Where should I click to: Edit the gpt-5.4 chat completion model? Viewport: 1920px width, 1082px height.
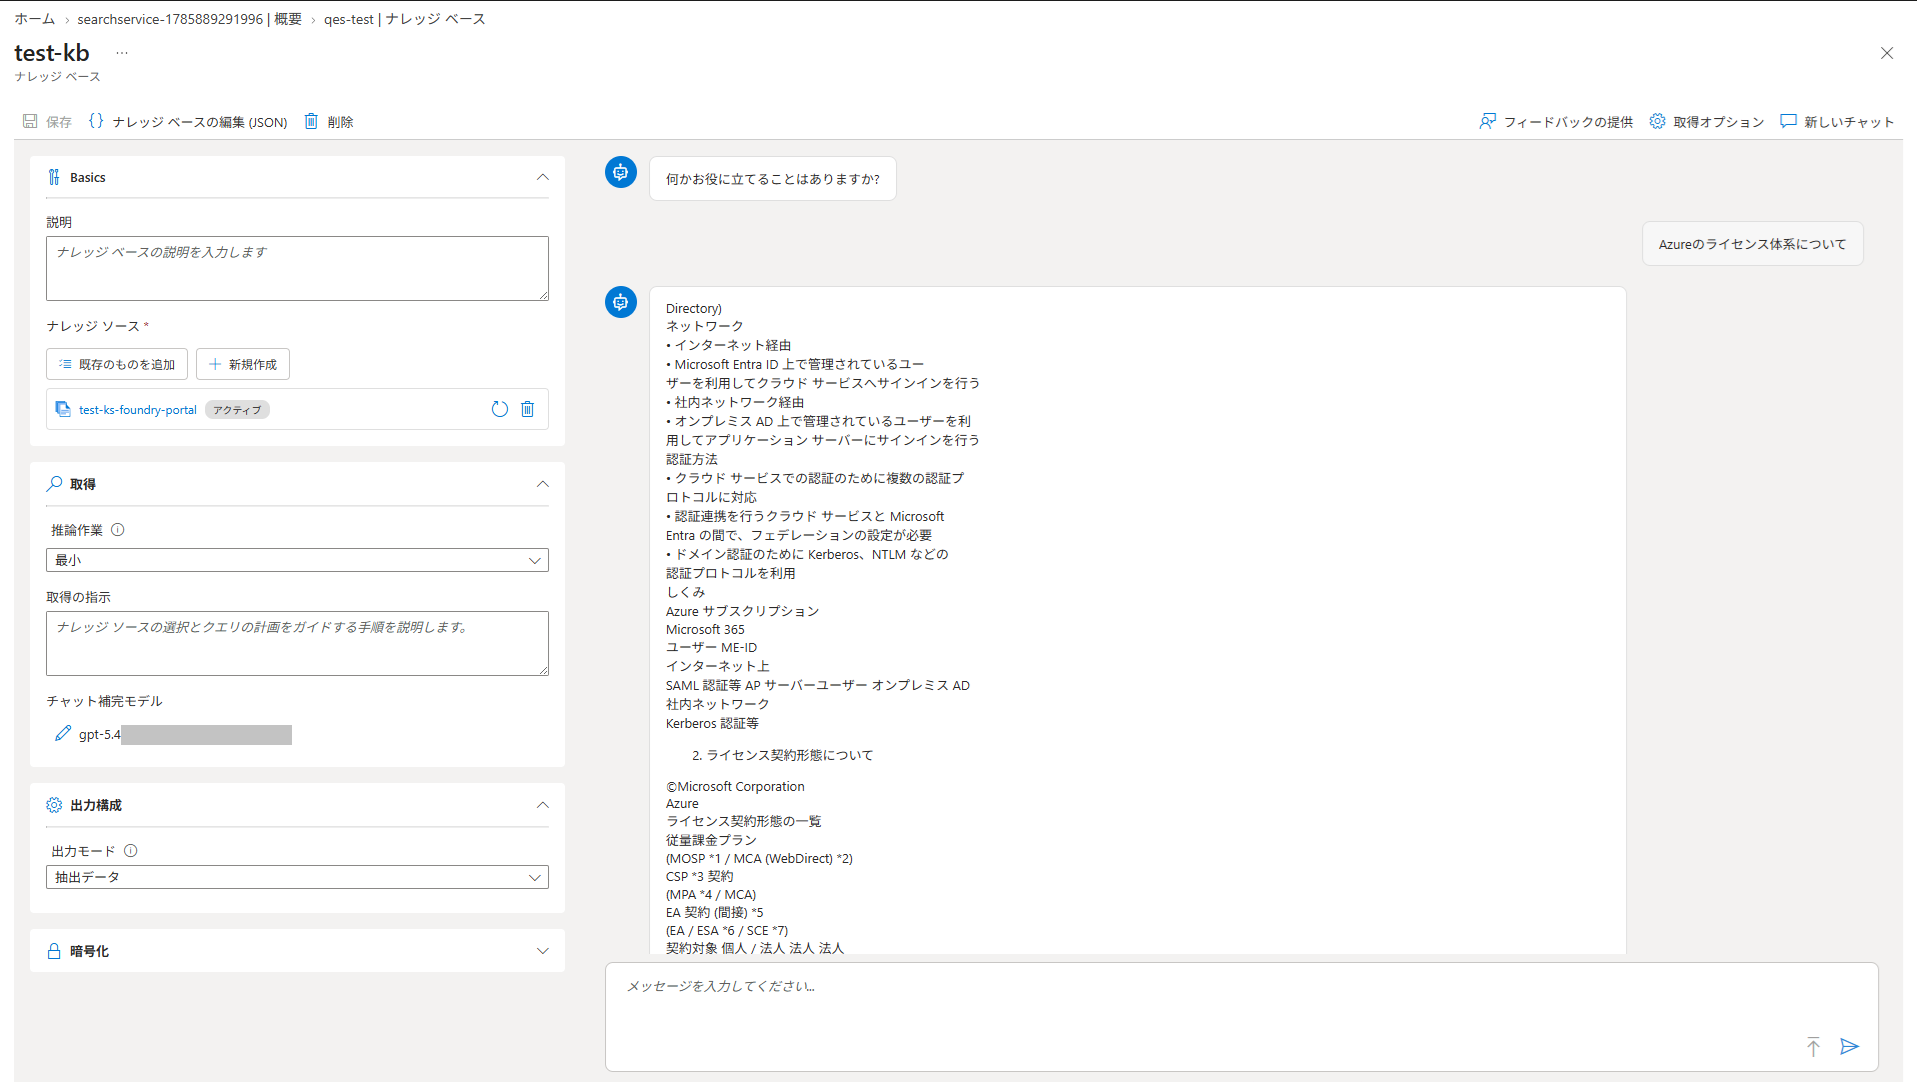click(63, 734)
